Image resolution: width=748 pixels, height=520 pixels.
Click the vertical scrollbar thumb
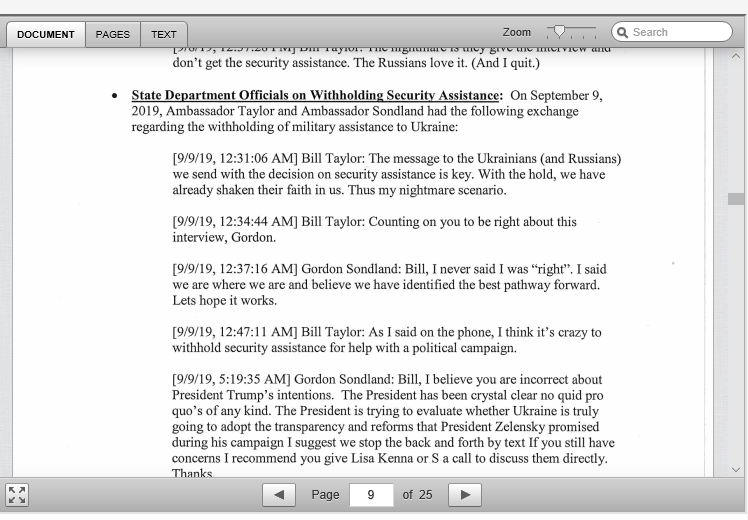tap(736, 199)
